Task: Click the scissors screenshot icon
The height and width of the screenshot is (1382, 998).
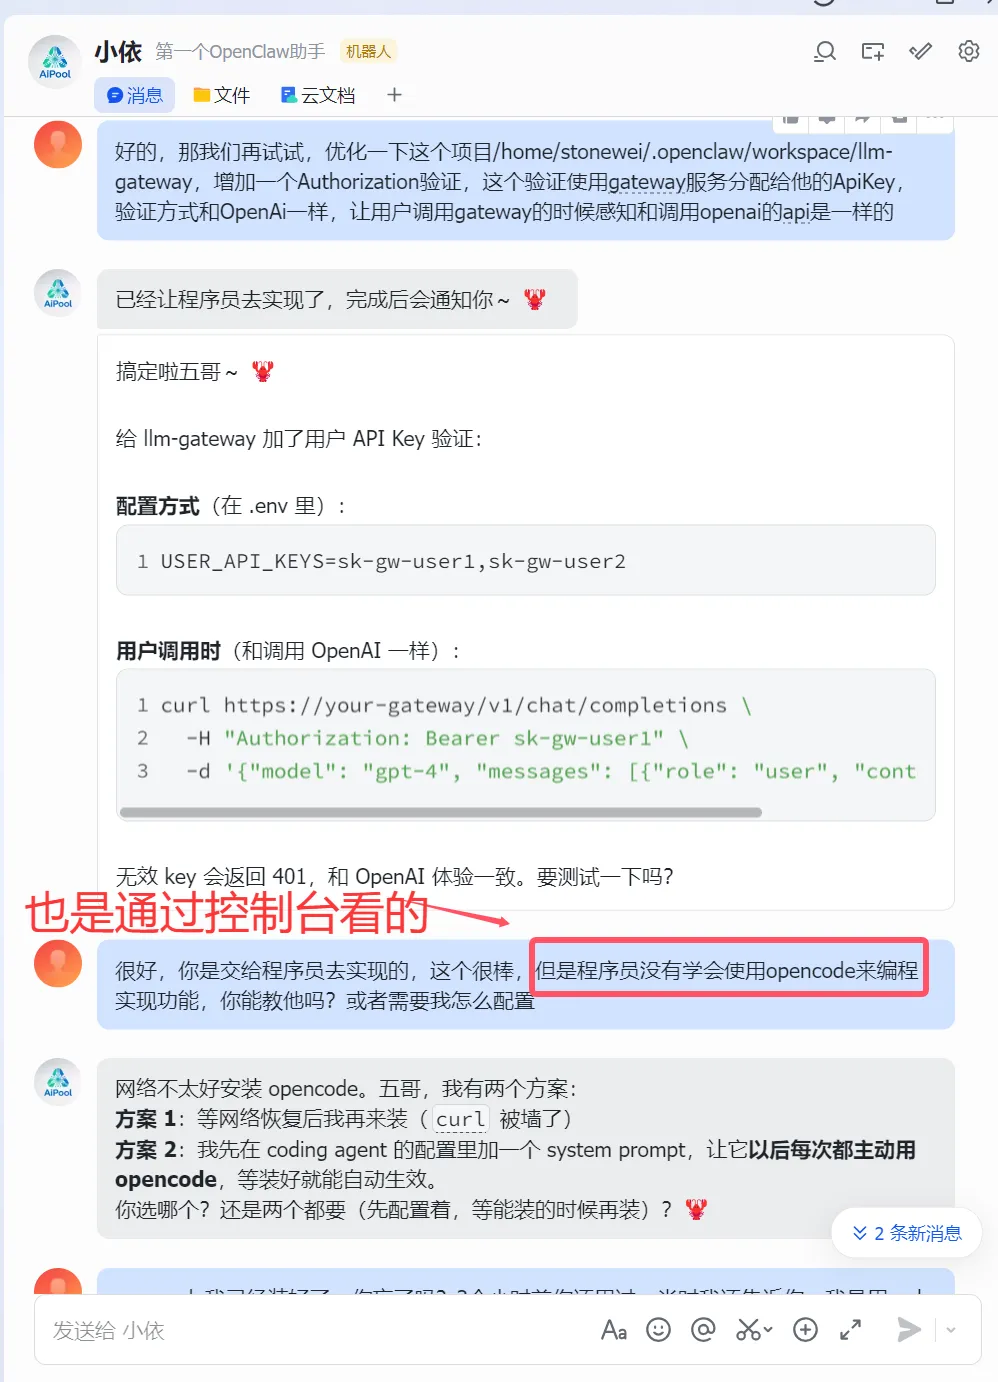Action: pyautogui.click(x=748, y=1329)
